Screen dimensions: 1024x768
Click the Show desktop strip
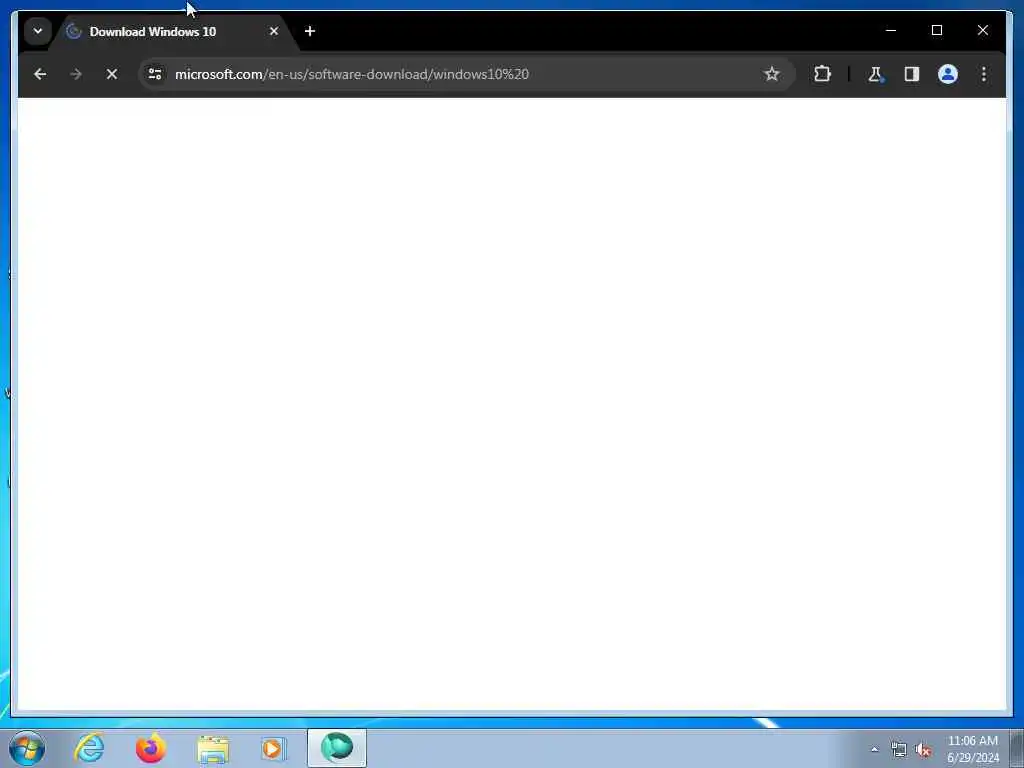tap(1017, 749)
